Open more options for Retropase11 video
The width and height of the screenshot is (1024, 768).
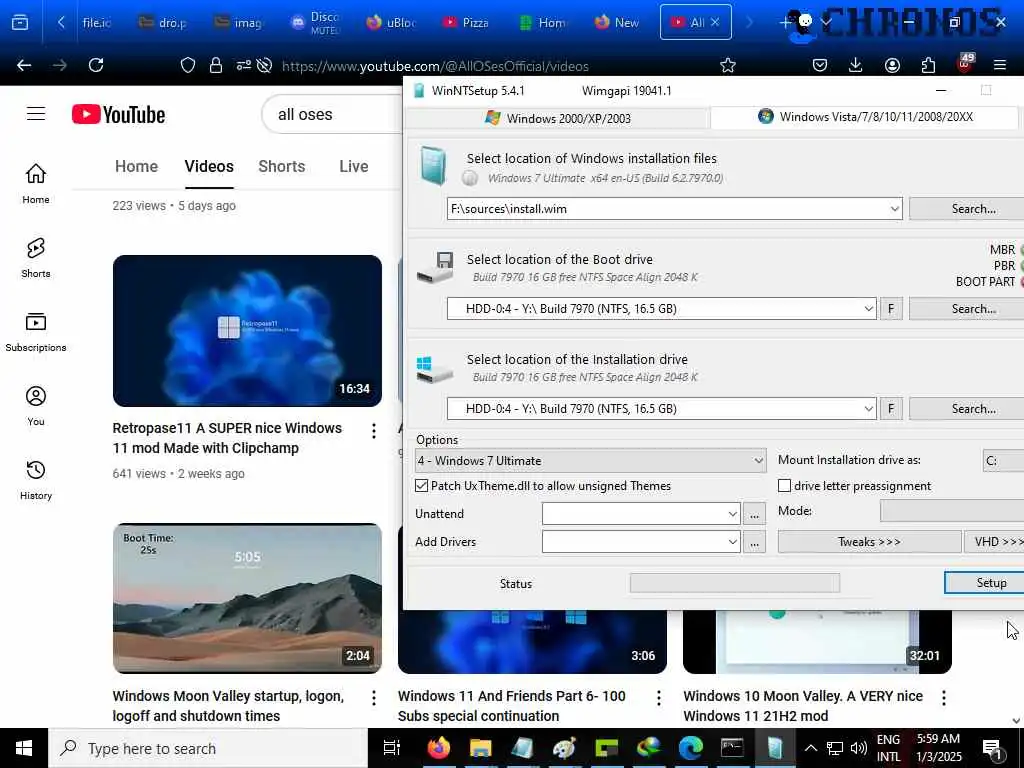(374, 431)
